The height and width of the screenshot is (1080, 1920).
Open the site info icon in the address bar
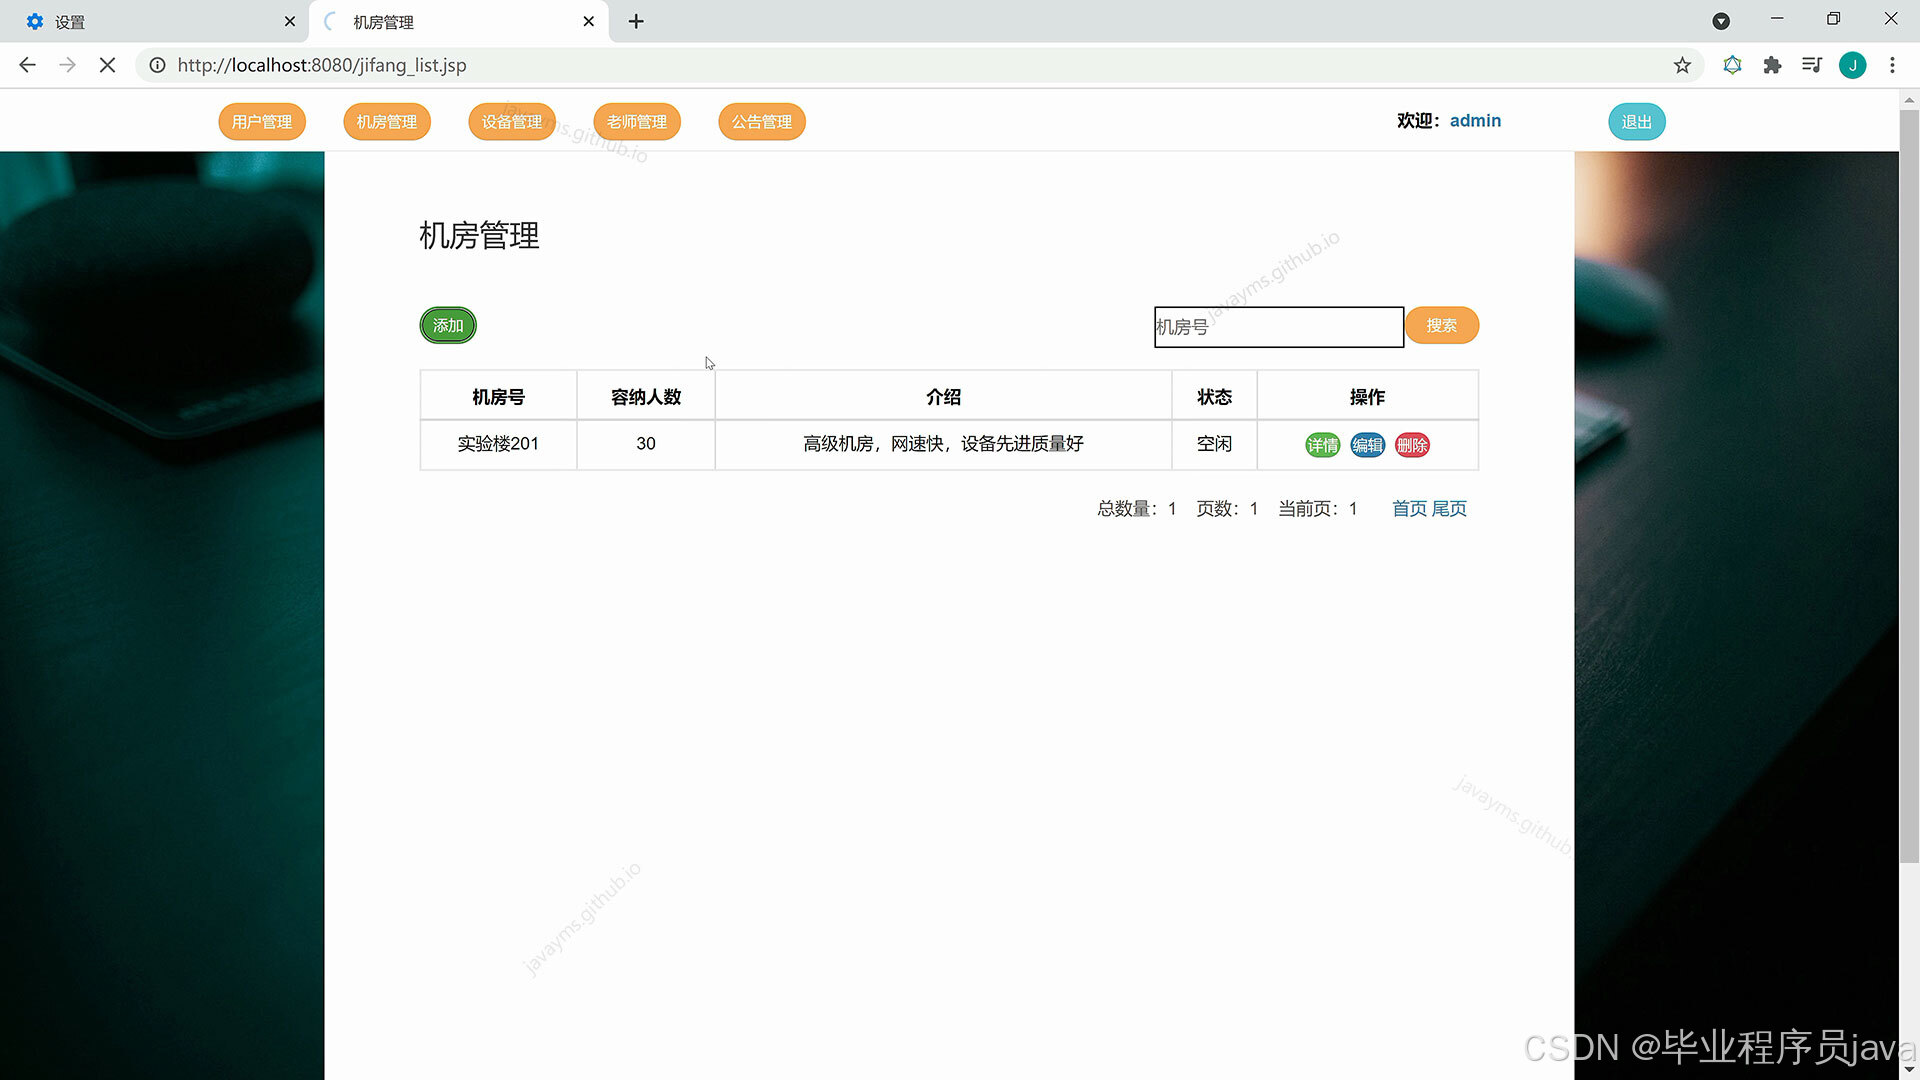(x=157, y=65)
